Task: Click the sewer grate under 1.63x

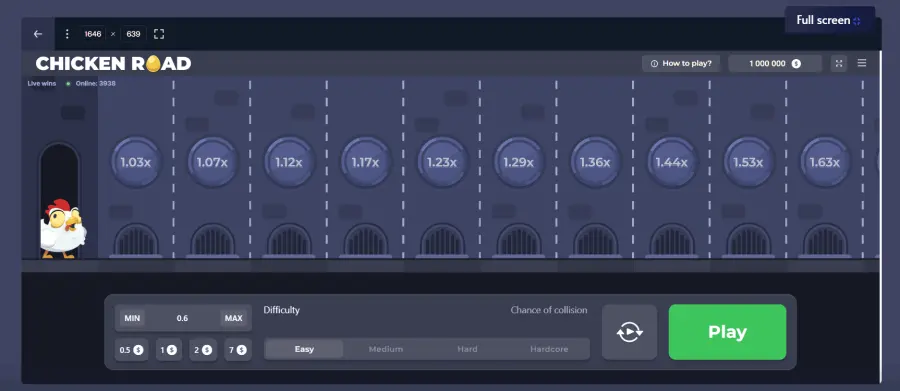Action: (825, 241)
